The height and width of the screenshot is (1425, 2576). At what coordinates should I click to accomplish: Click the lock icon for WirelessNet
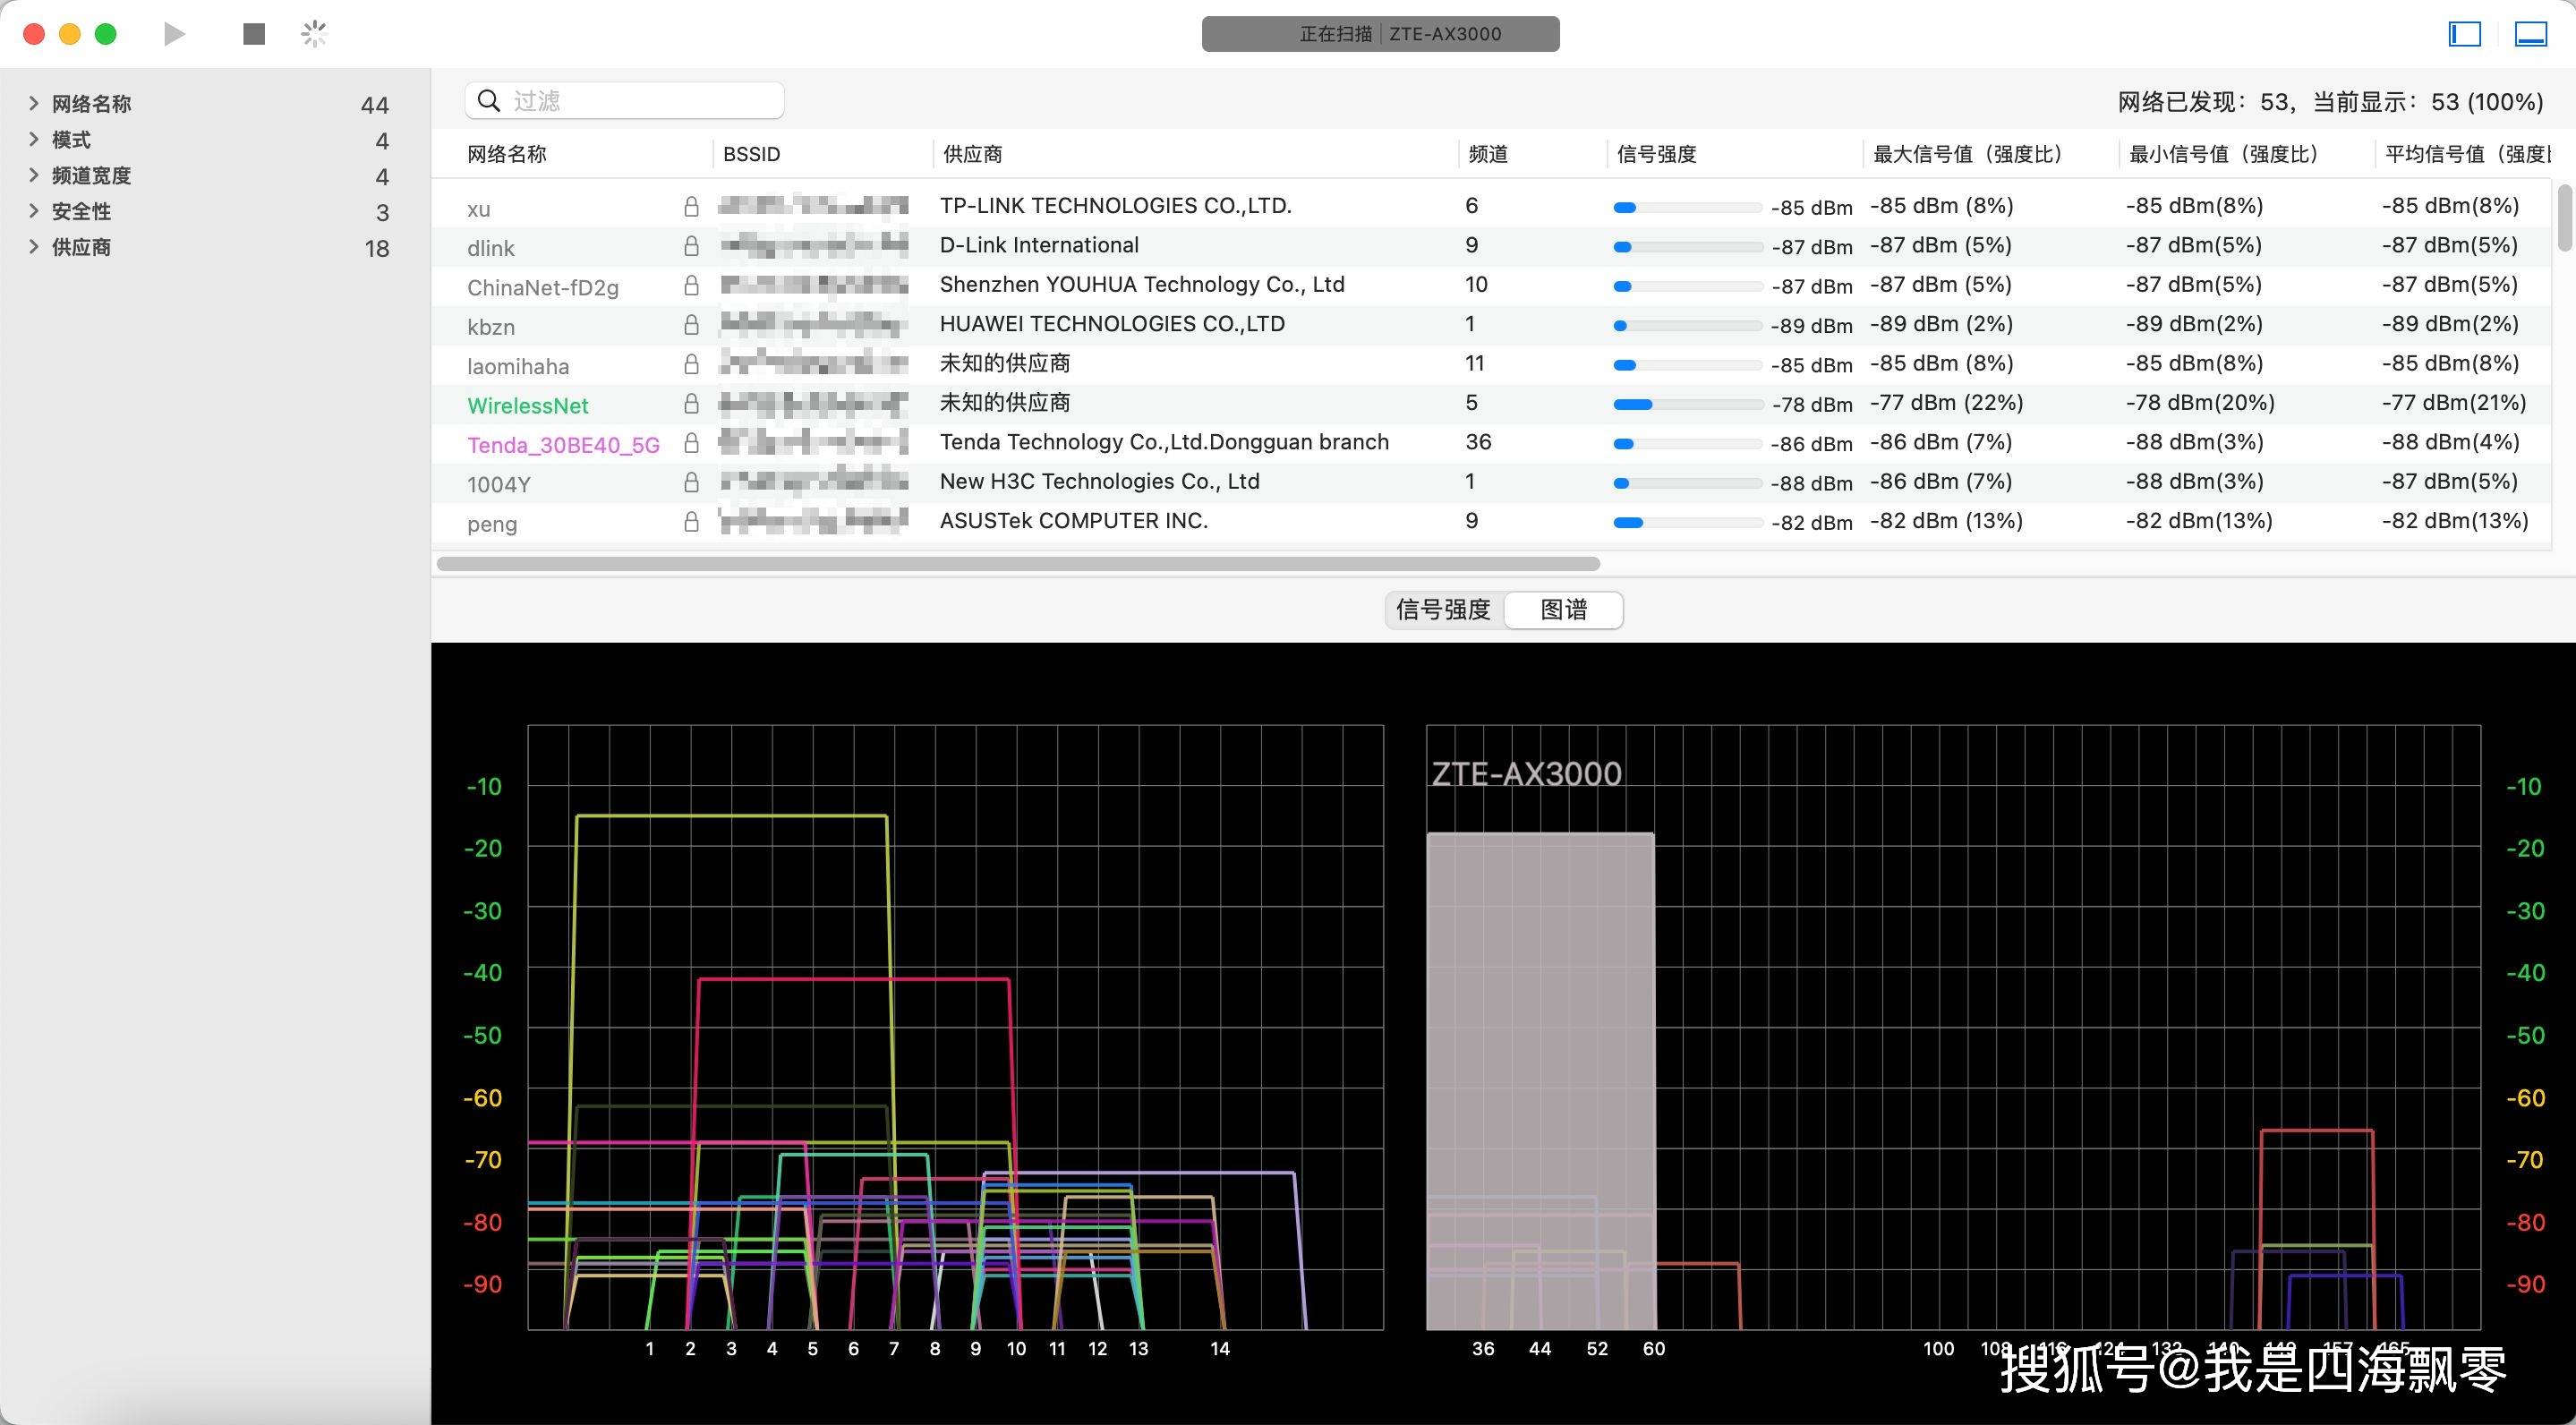(691, 404)
